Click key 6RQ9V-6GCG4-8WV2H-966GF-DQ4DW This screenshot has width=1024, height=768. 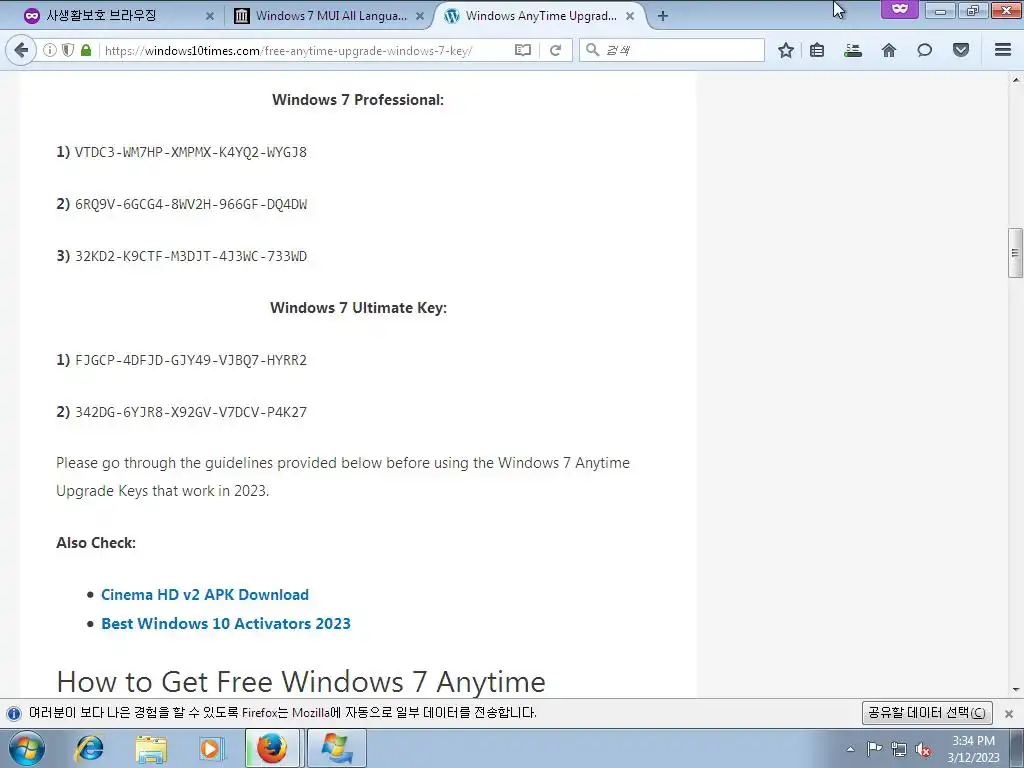[x=191, y=204]
